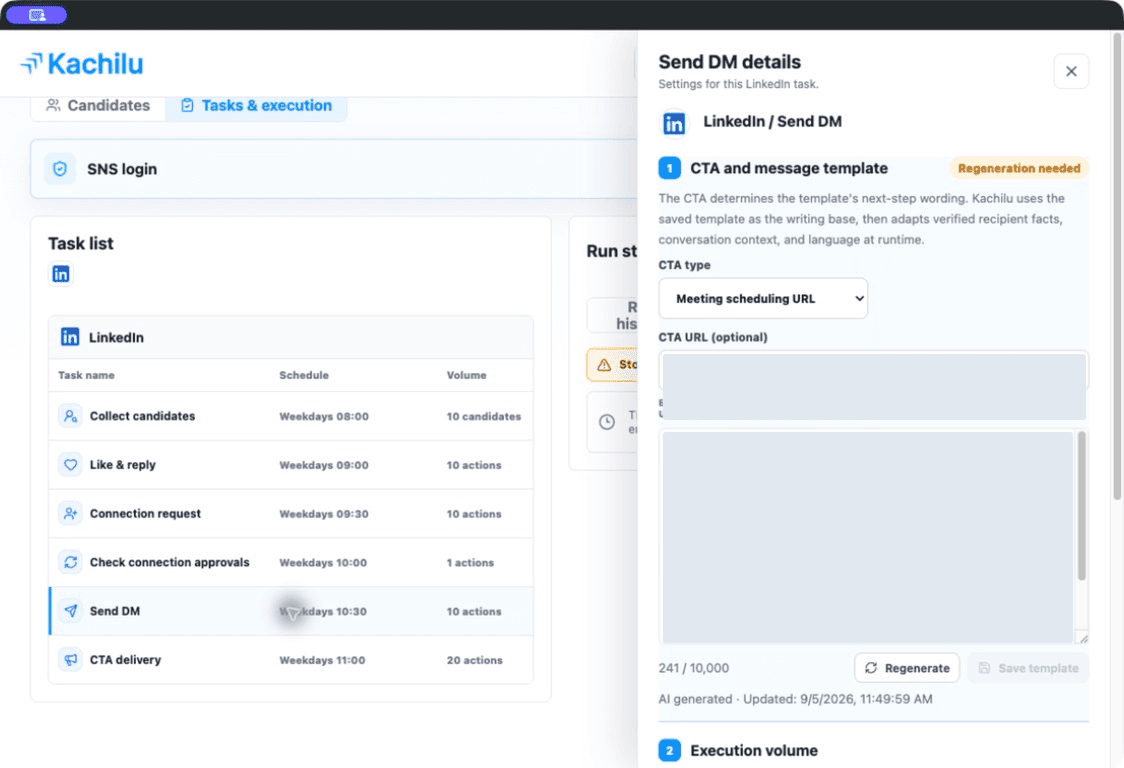The width and height of the screenshot is (1124, 768).
Task: Click the purple keyboard icon in top bar
Action: point(37,15)
